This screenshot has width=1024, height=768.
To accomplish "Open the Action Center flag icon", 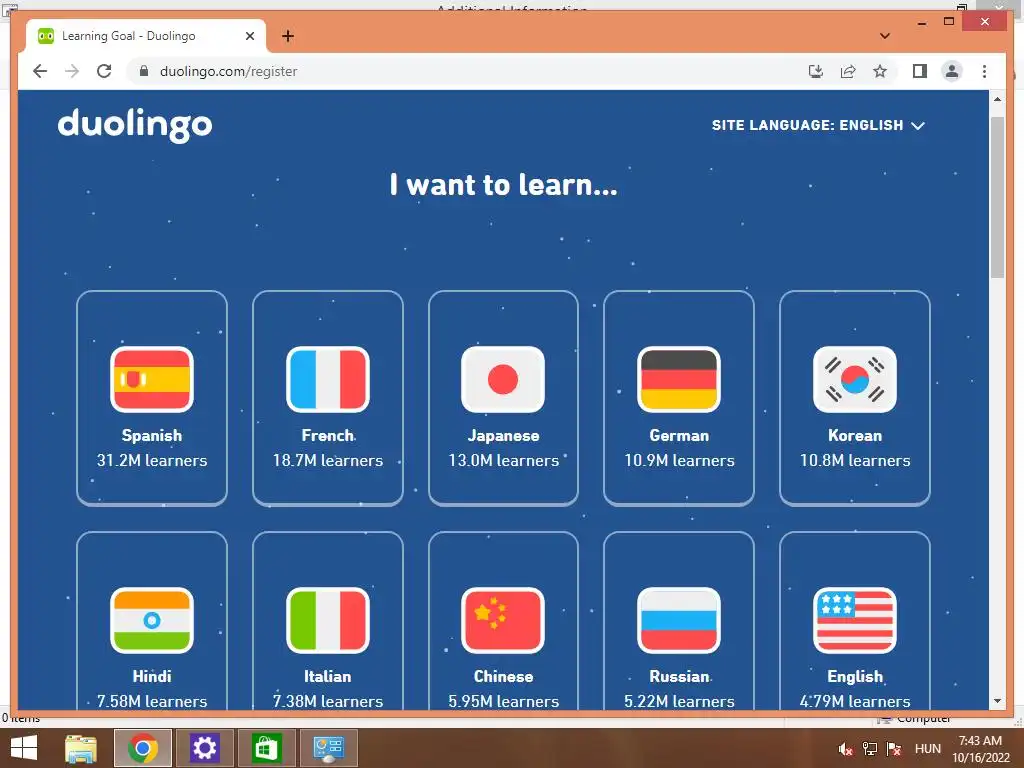I will click(x=894, y=749).
